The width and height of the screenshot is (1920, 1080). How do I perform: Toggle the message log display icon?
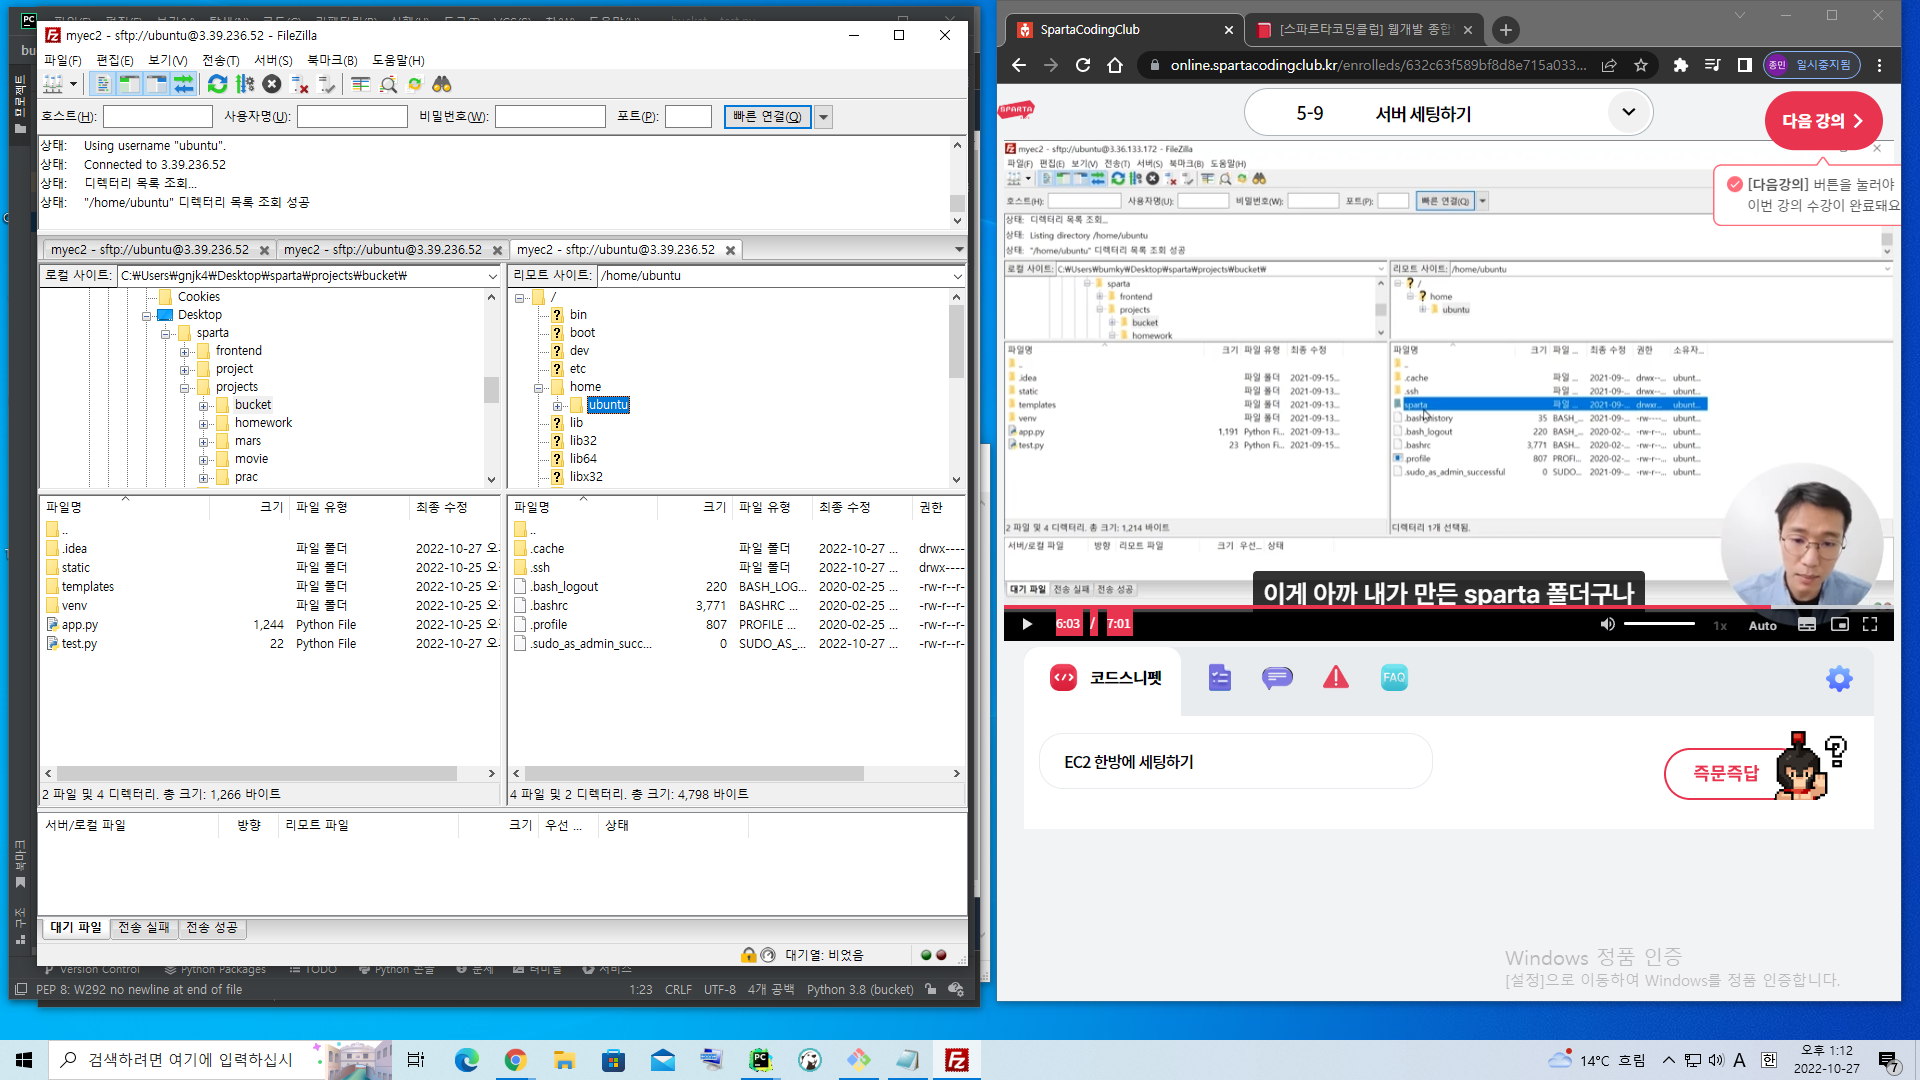[x=103, y=85]
